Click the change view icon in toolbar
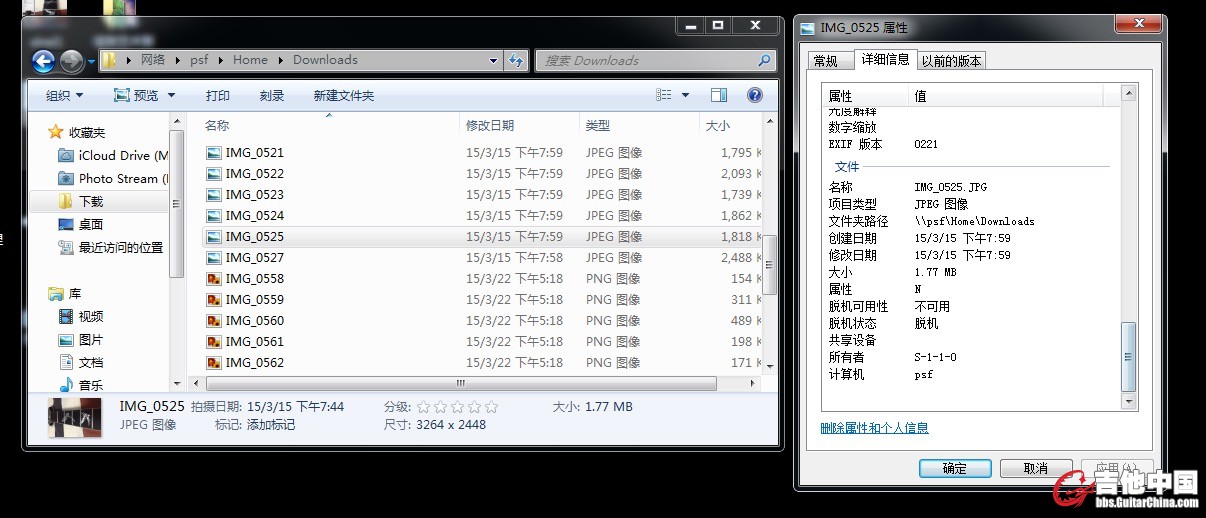Screen dimensions: 1206x518 [x=664, y=95]
